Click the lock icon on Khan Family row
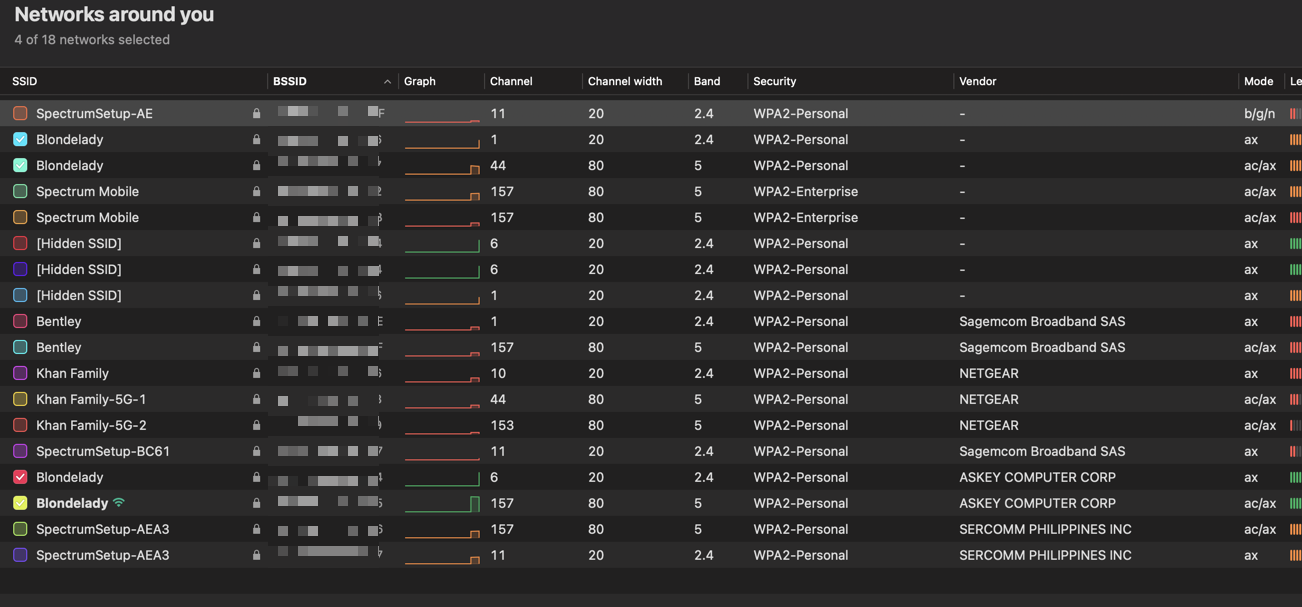The height and width of the screenshot is (607, 1302). (x=257, y=373)
